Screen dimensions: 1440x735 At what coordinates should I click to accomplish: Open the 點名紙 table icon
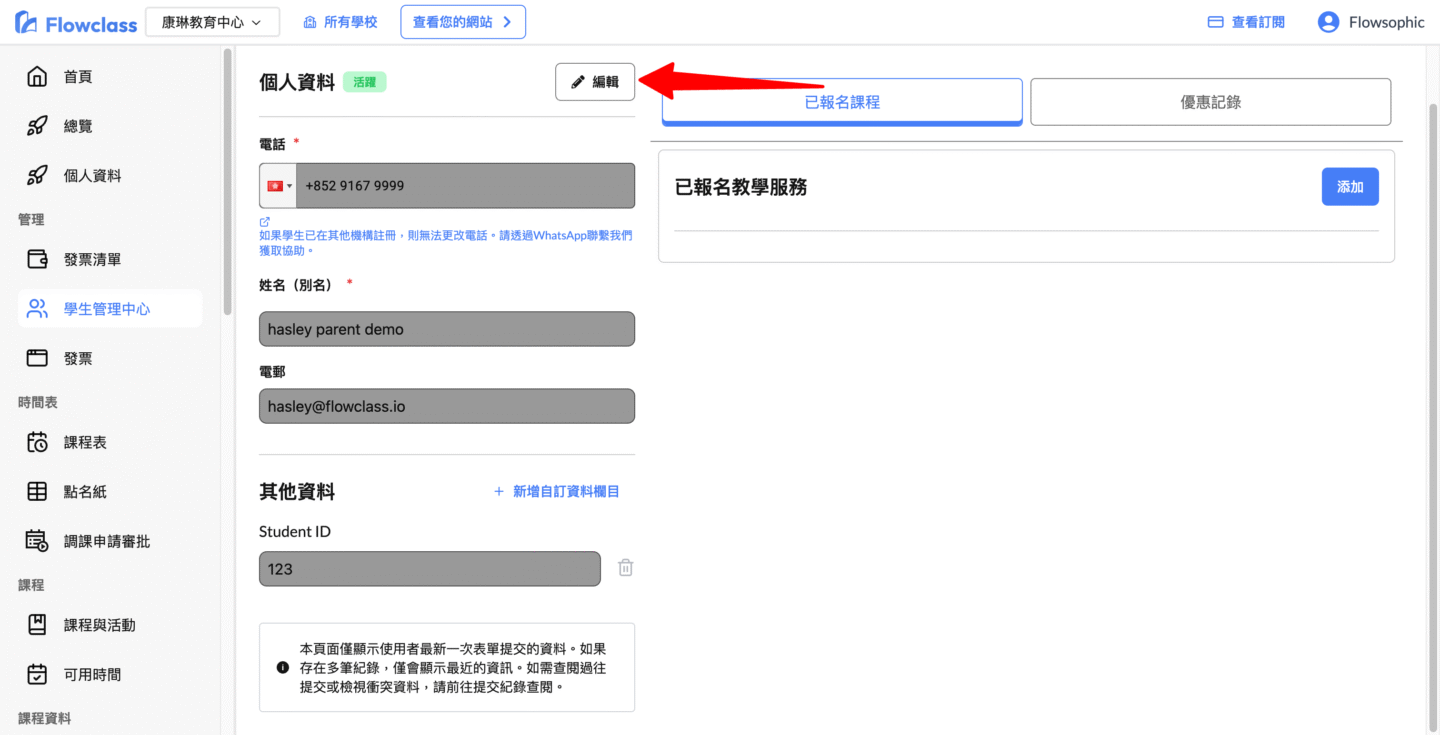pyautogui.click(x=37, y=491)
